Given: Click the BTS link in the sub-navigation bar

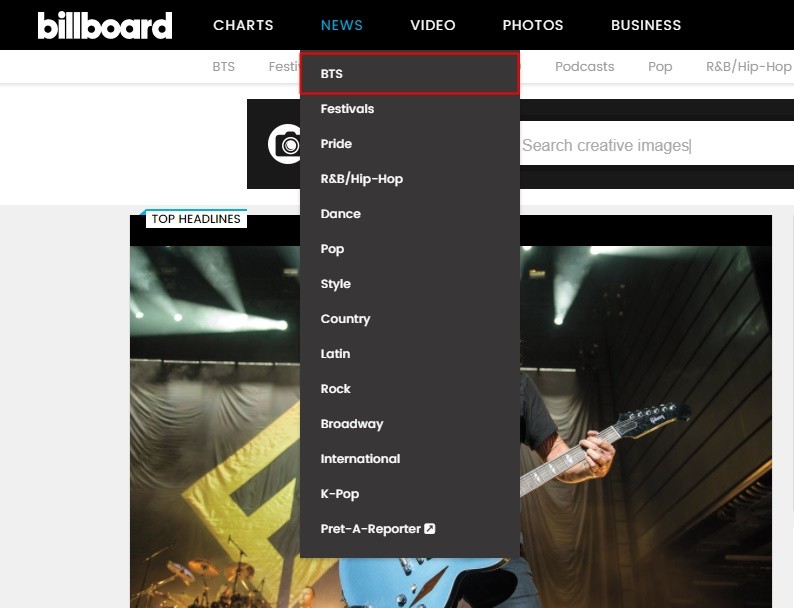Looking at the screenshot, I should coord(223,67).
